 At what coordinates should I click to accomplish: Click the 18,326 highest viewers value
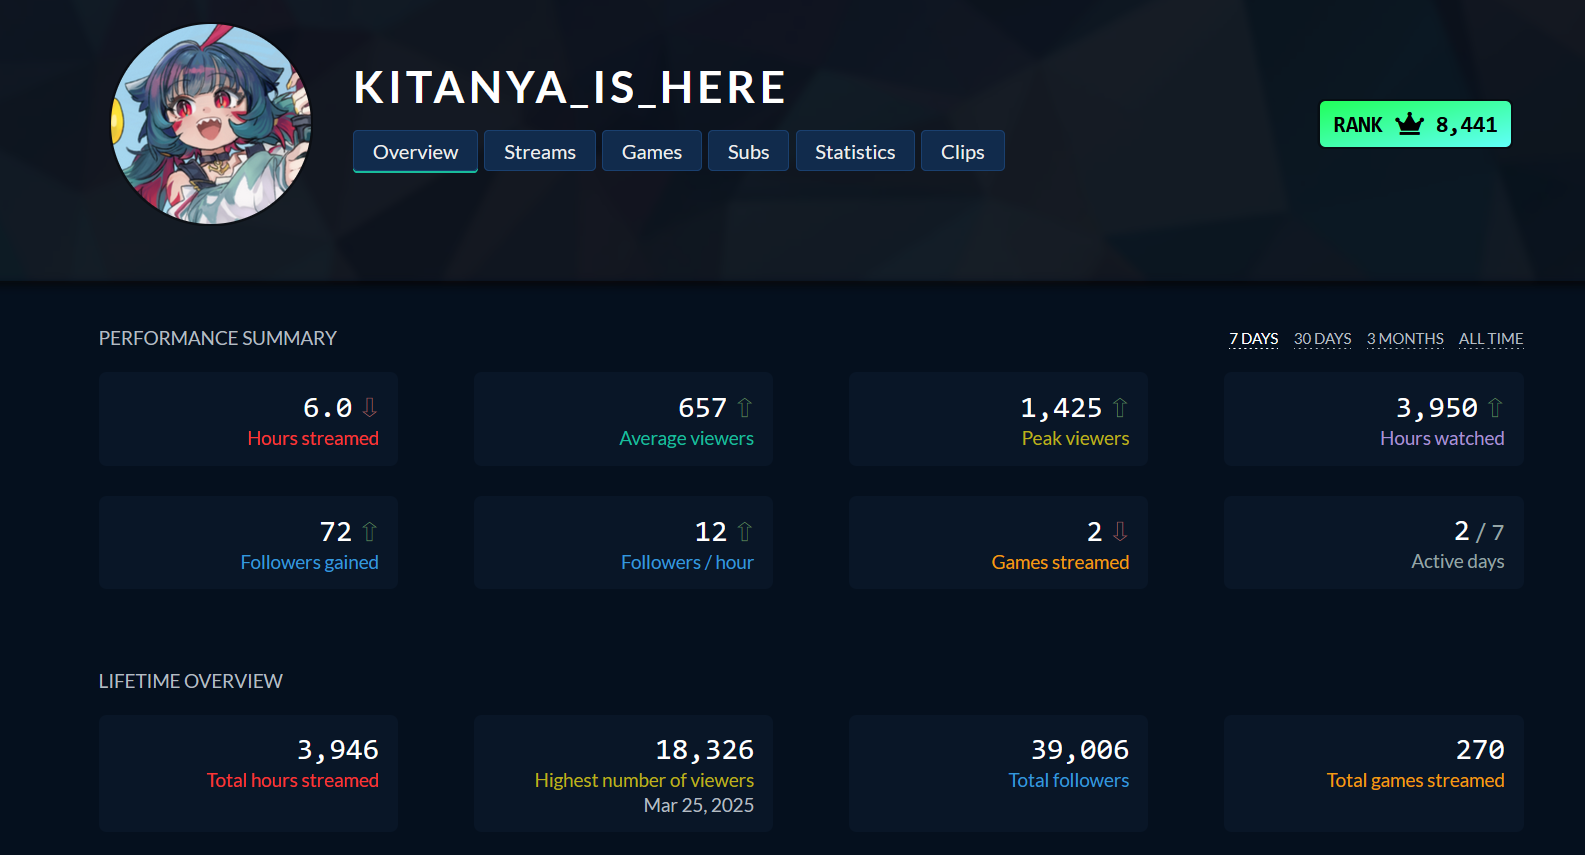click(705, 749)
